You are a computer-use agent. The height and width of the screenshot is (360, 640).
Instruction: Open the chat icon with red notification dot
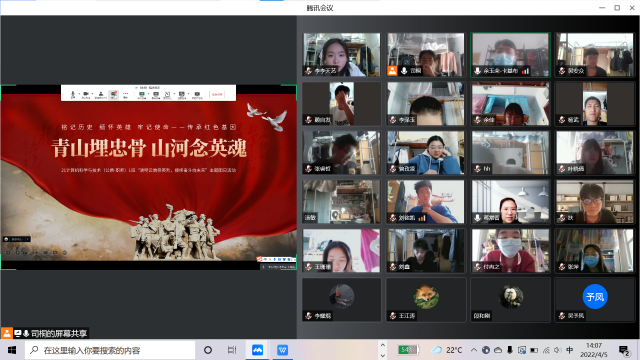click(113, 95)
